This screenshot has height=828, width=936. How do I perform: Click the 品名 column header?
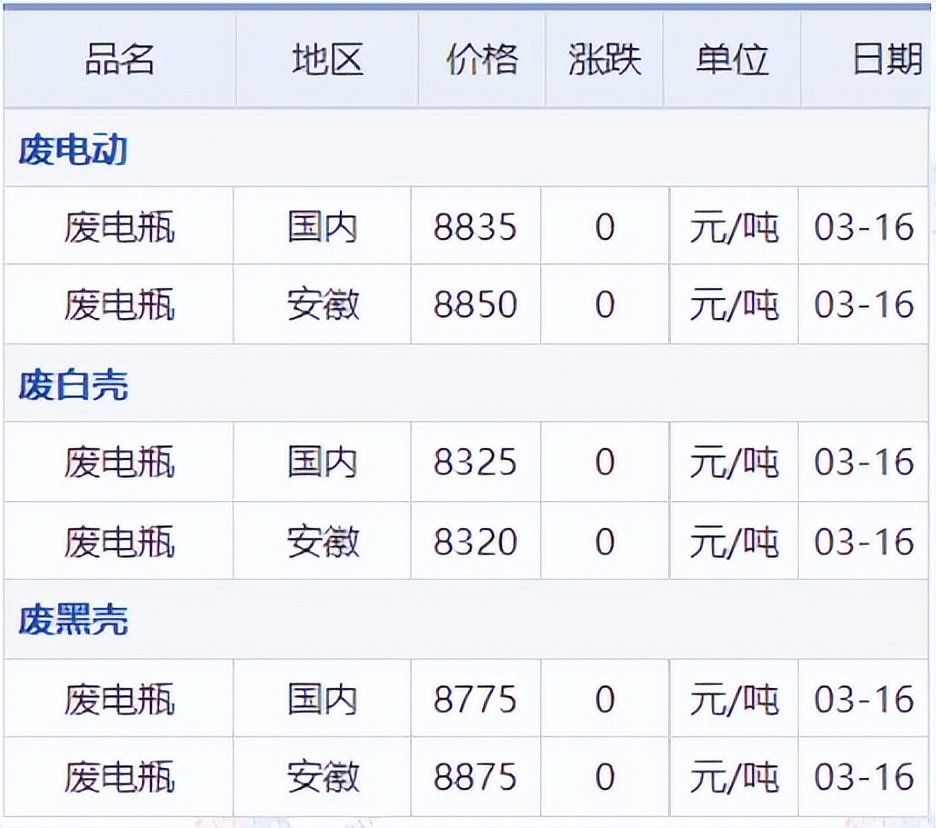(x=119, y=60)
